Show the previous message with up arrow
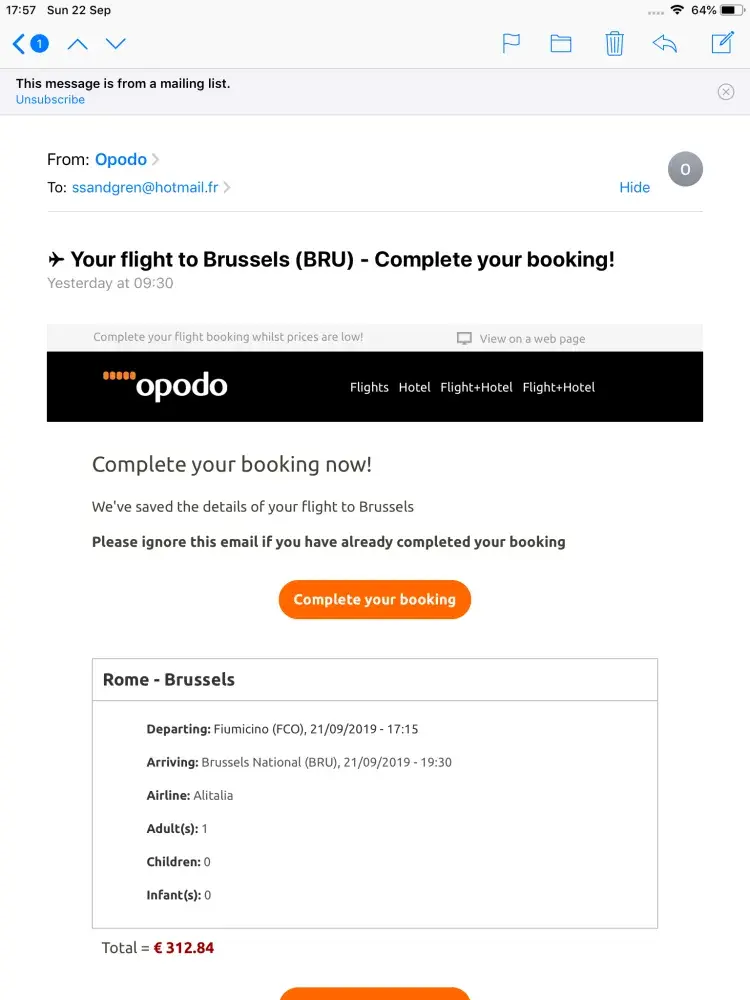This screenshot has height=1000, width=750. point(77,44)
